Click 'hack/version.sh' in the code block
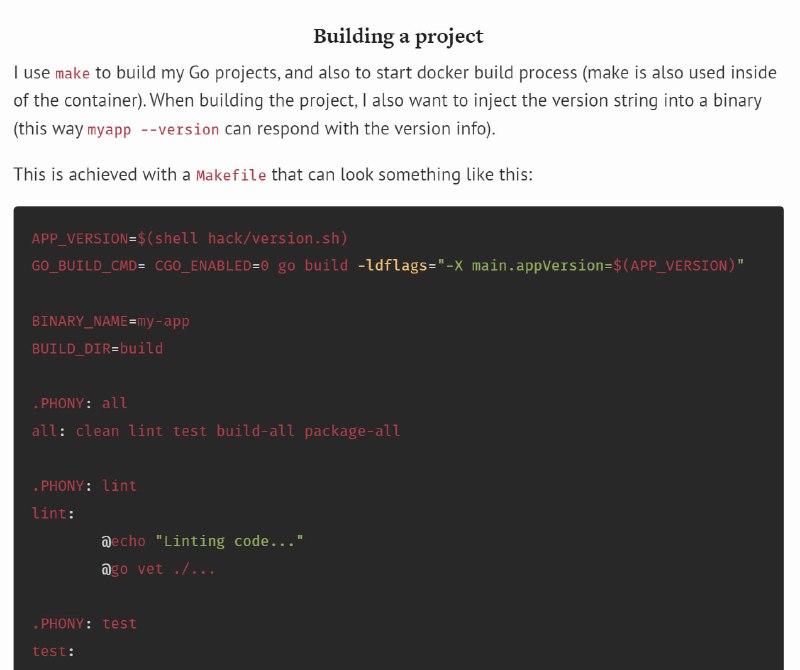This screenshot has width=800, height=670. point(274,239)
